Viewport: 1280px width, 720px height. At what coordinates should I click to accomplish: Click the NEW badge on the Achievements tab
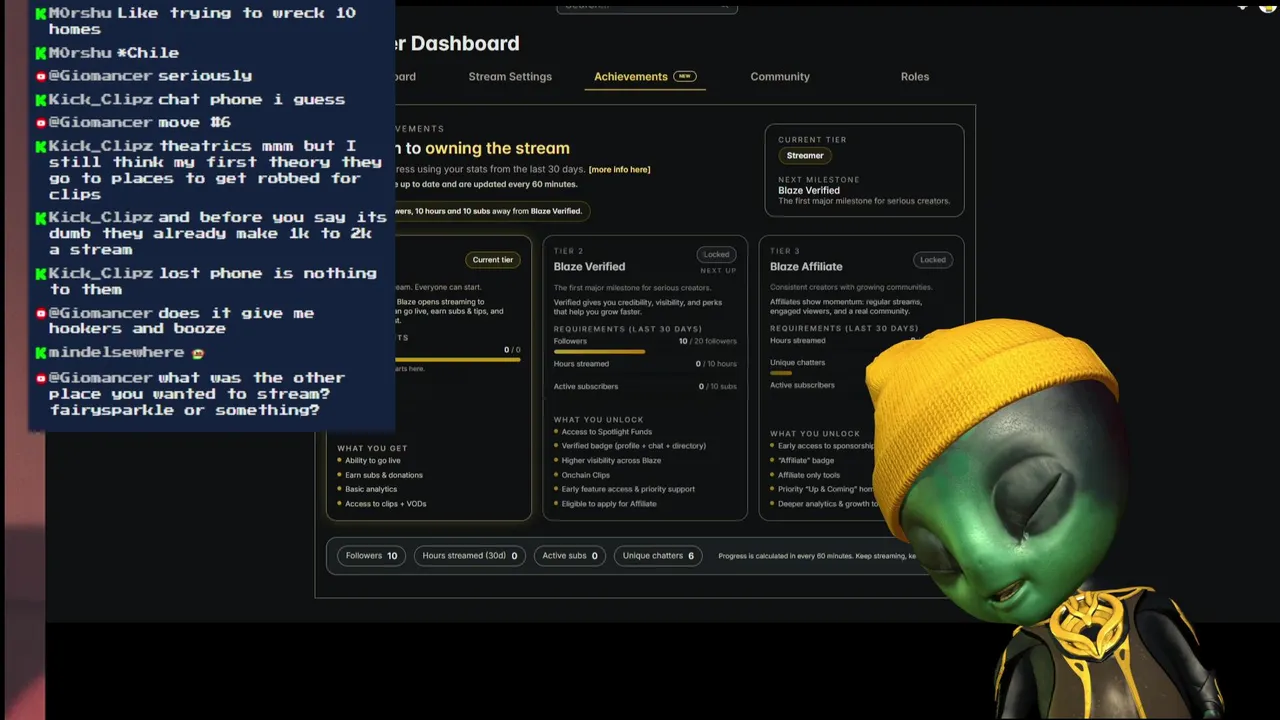685,76
